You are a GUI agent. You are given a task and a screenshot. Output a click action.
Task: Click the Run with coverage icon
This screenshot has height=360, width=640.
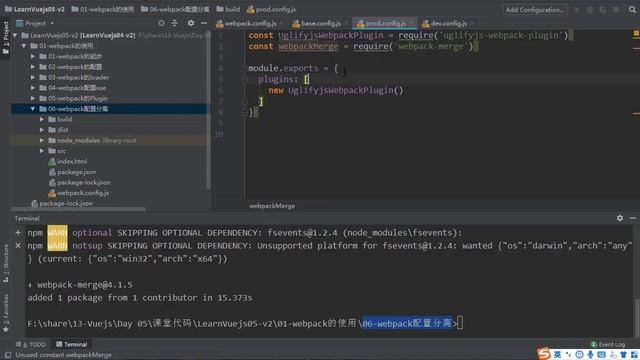(x=602, y=9)
